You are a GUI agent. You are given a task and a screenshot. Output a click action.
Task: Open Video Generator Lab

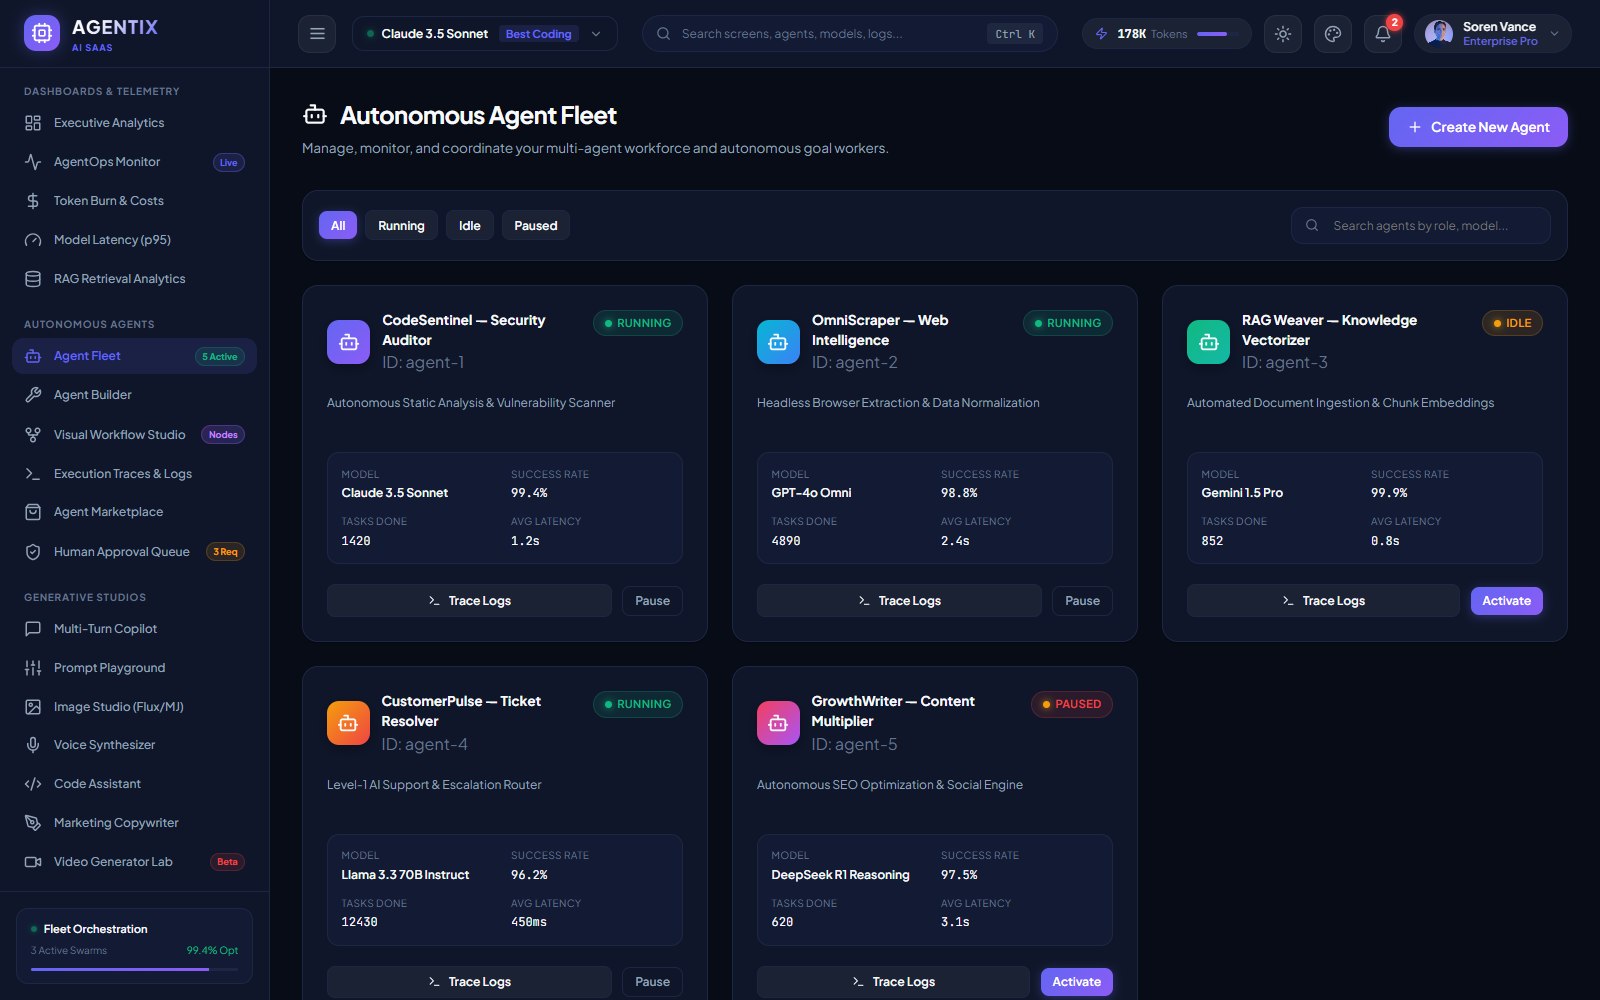[x=134, y=862]
